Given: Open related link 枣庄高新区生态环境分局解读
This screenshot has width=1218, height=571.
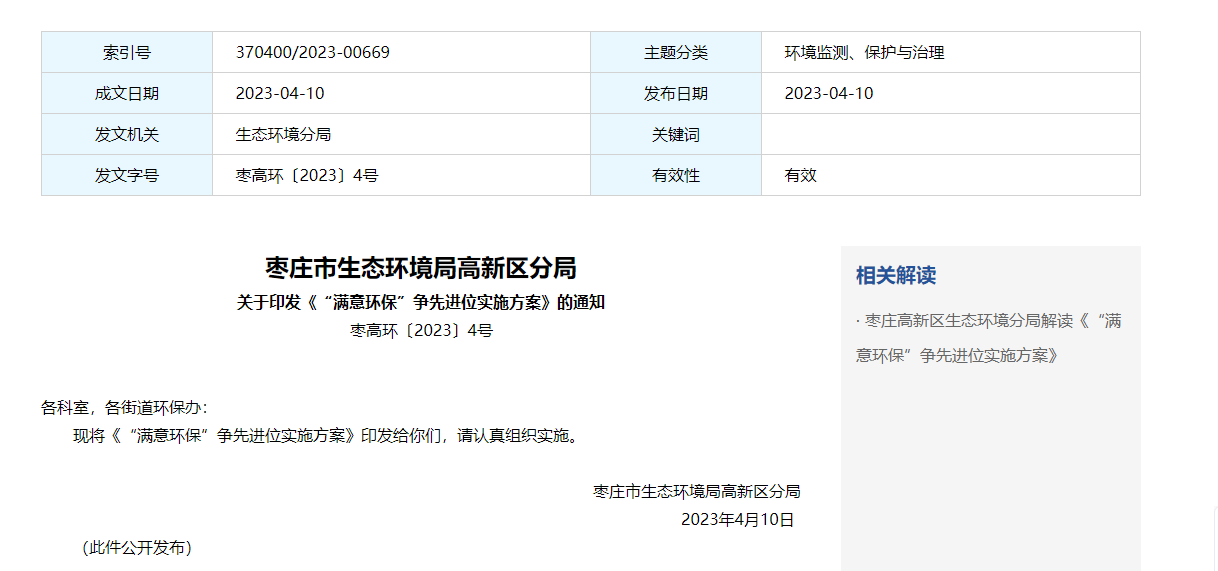Looking at the screenshot, I should pyautogui.click(x=990, y=337).
